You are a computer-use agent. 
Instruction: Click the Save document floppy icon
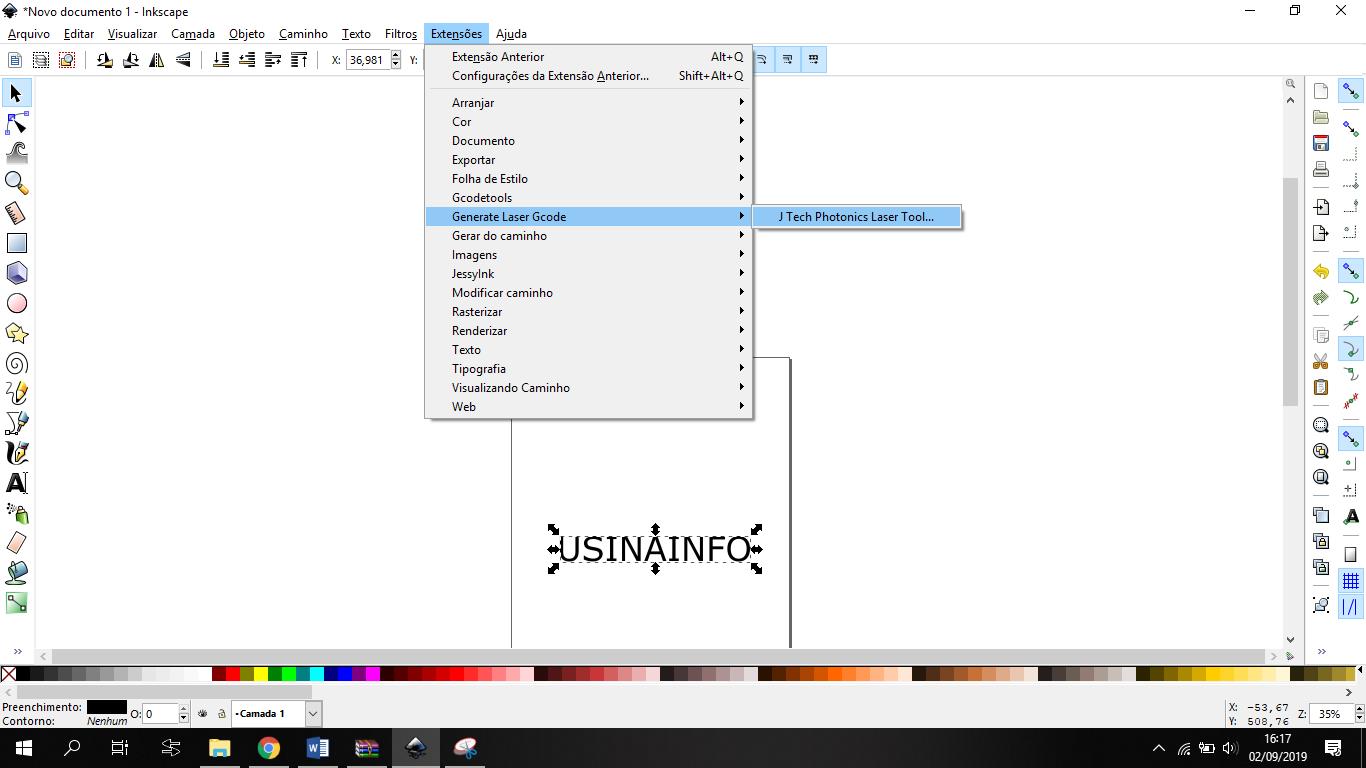pyautogui.click(x=1321, y=143)
